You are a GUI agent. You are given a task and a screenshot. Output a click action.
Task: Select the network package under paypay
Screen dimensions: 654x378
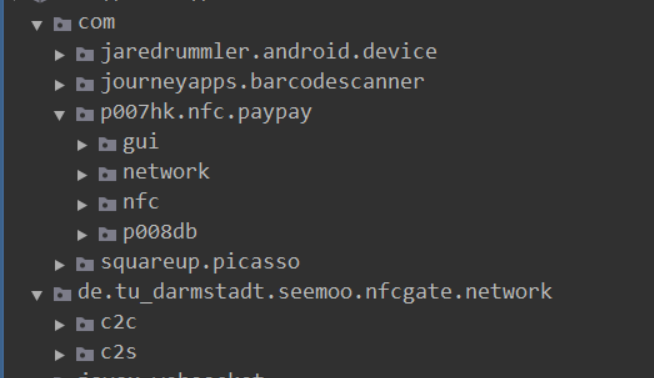point(166,172)
